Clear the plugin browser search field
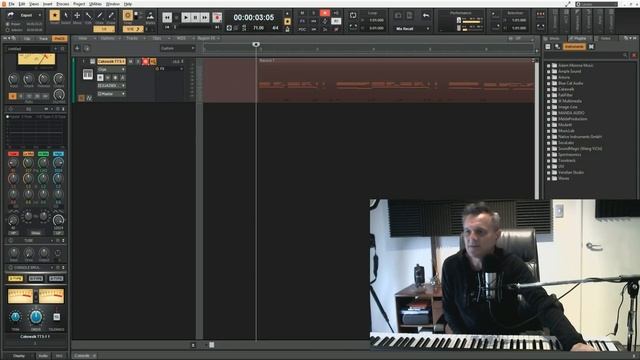 (x=634, y=55)
